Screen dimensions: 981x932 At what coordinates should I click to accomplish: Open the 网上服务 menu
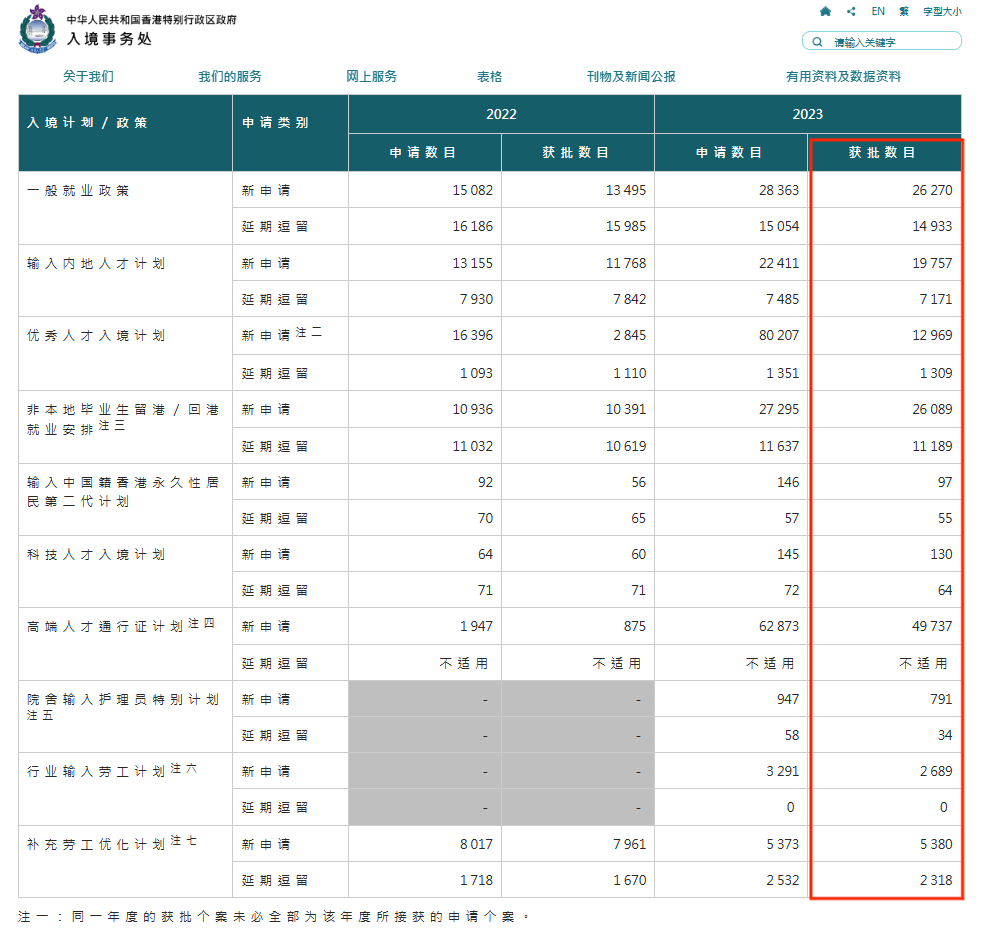[372, 76]
